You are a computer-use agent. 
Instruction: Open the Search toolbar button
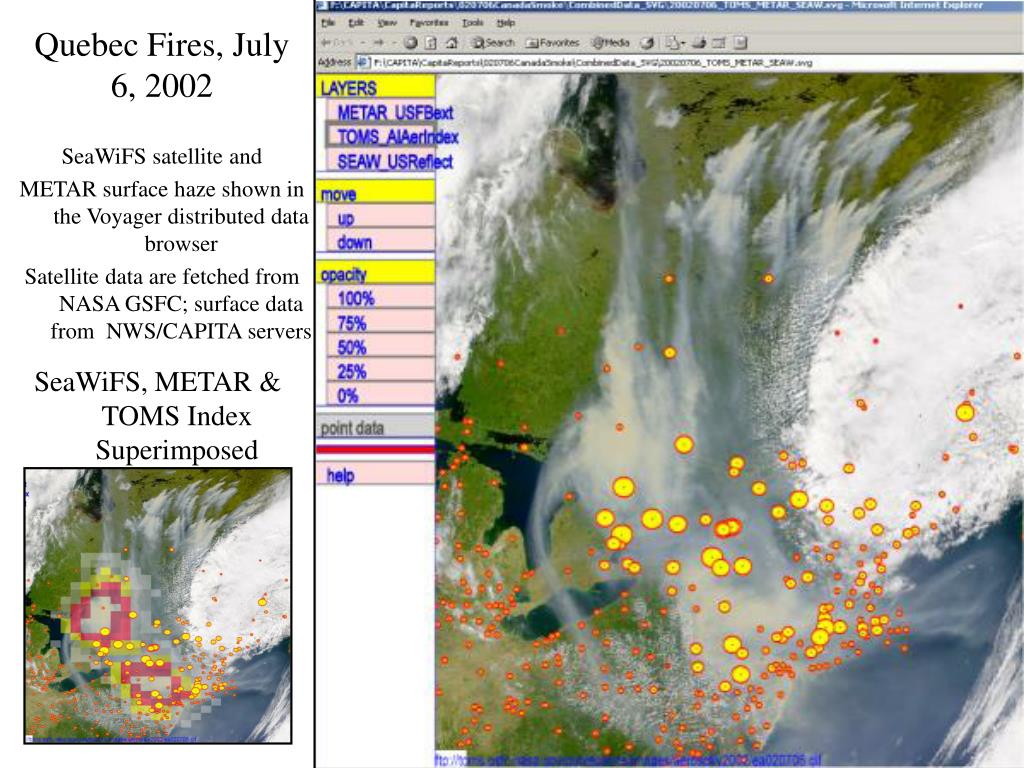(492, 43)
